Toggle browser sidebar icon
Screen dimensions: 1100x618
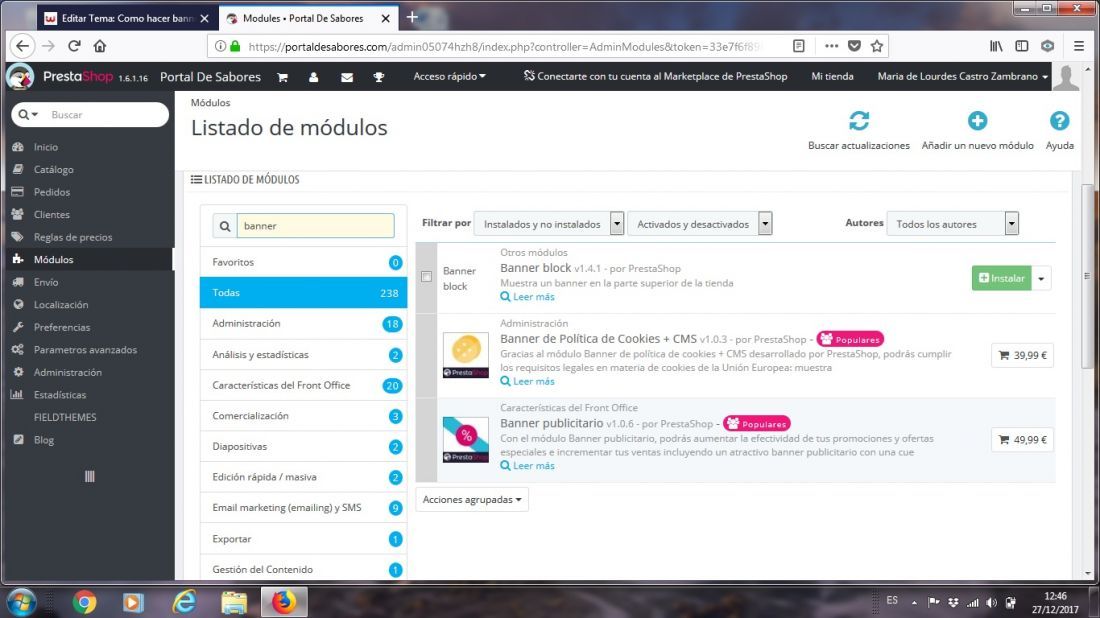(x=1021, y=46)
